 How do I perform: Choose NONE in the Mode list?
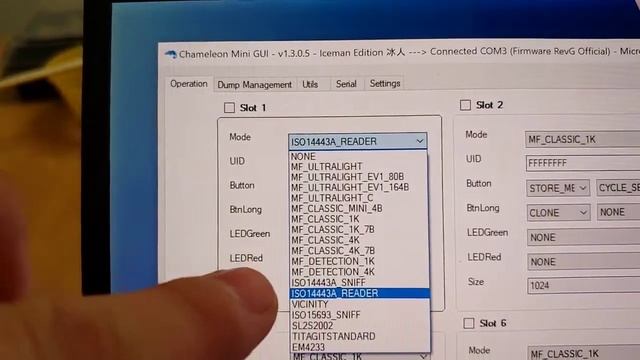coord(359,157)
